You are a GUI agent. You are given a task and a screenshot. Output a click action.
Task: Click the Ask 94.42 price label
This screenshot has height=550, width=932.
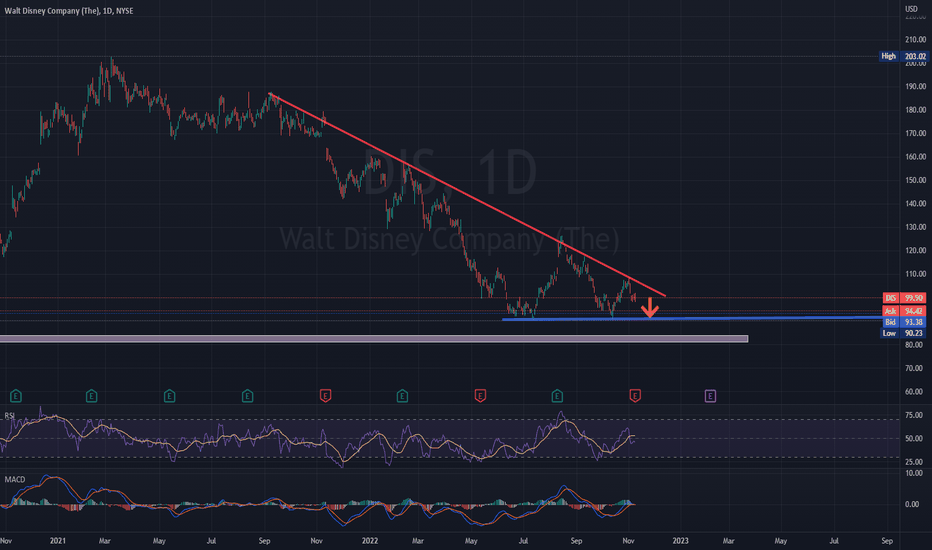905,311
